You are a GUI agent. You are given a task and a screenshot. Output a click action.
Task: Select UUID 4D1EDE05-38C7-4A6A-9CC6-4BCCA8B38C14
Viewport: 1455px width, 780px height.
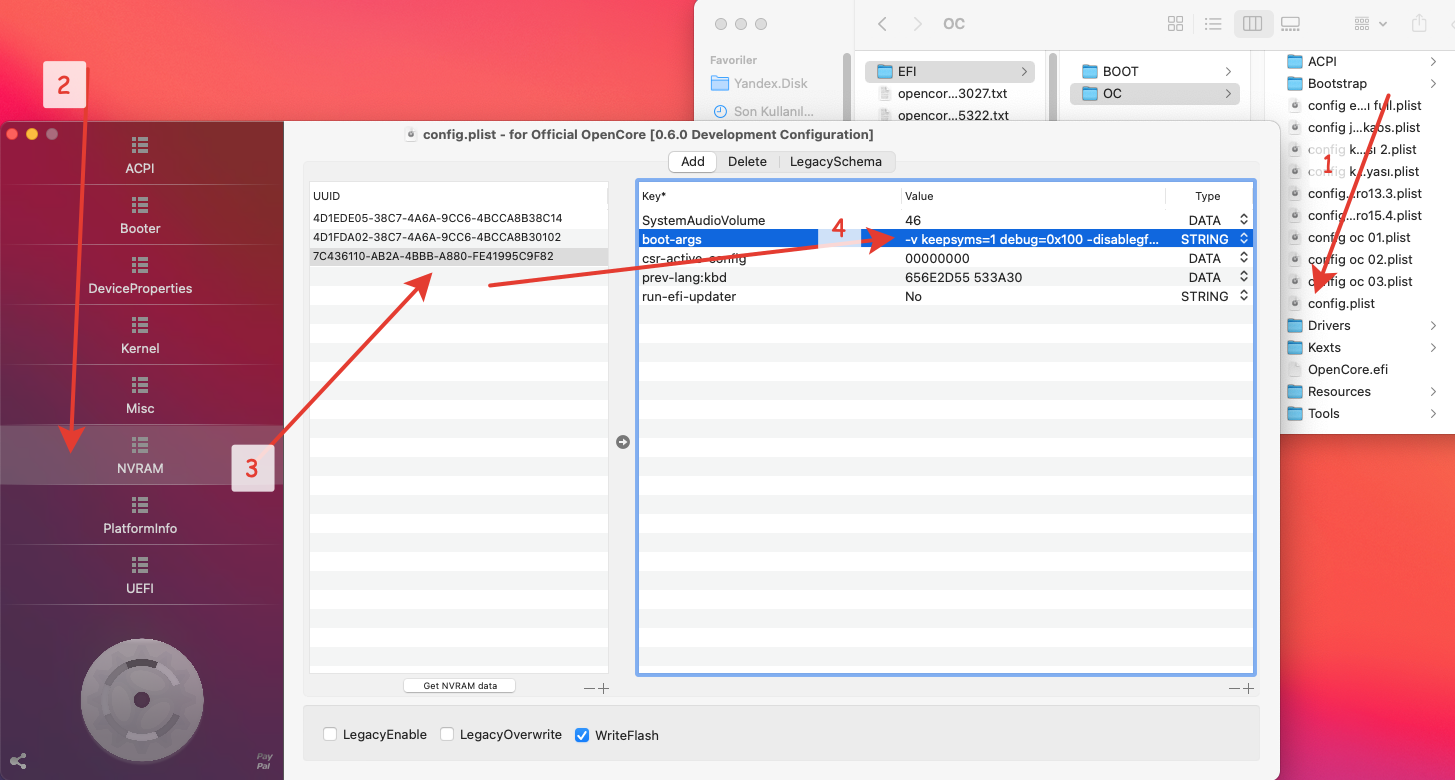click(x=458, y=218)
